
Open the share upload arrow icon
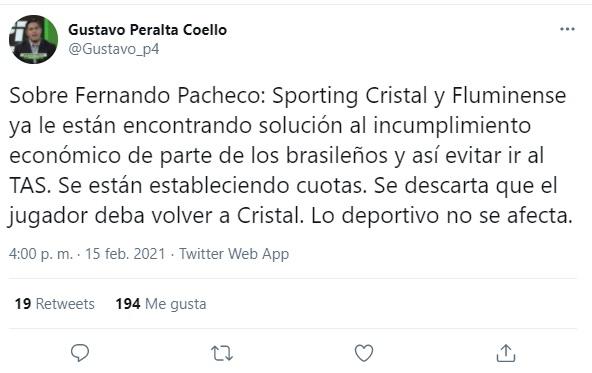click(x=506, y=353)
